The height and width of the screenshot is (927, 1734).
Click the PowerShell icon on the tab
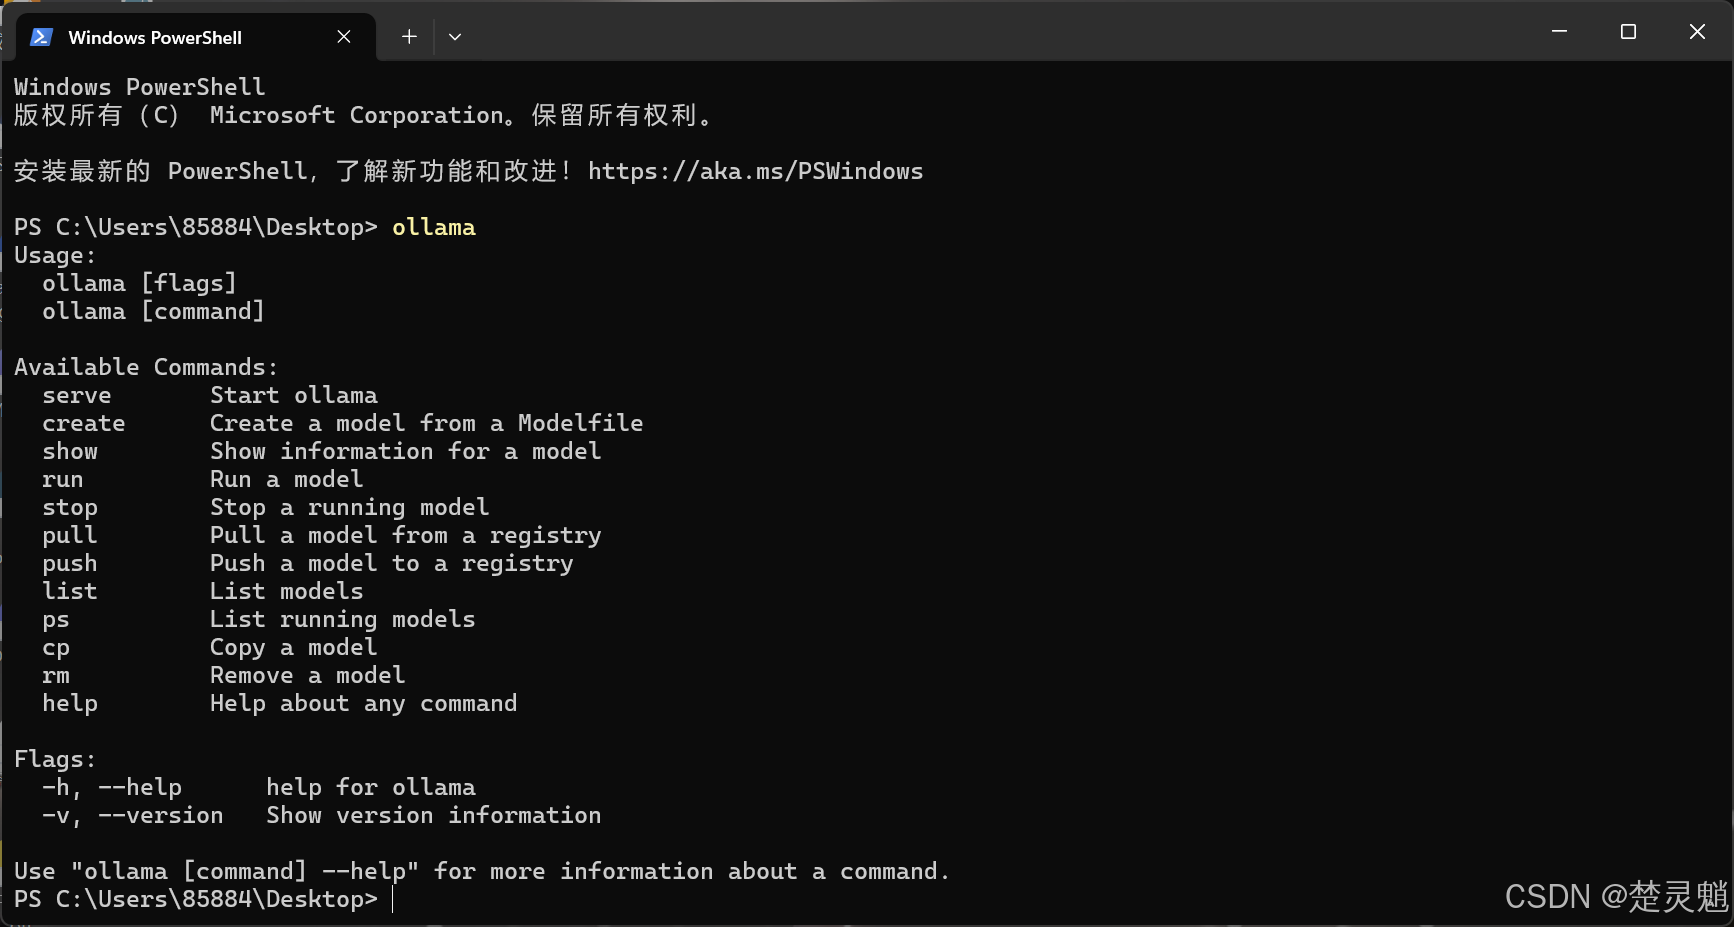[41, 37]
